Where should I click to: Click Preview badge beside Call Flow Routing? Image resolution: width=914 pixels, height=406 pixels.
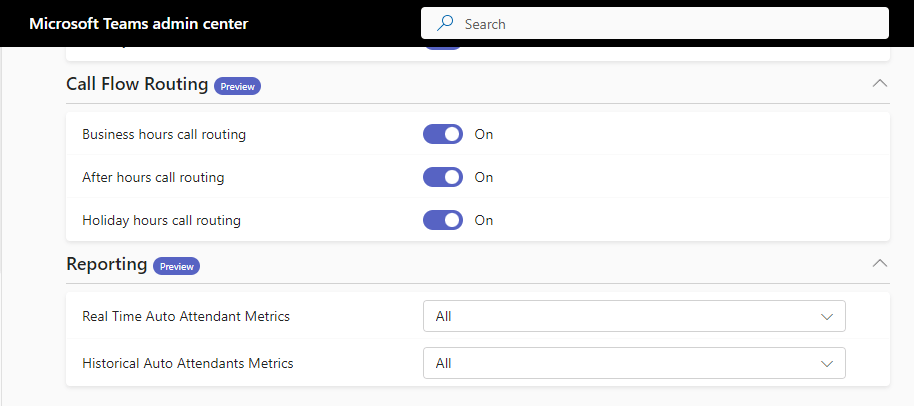click(237, 86)
